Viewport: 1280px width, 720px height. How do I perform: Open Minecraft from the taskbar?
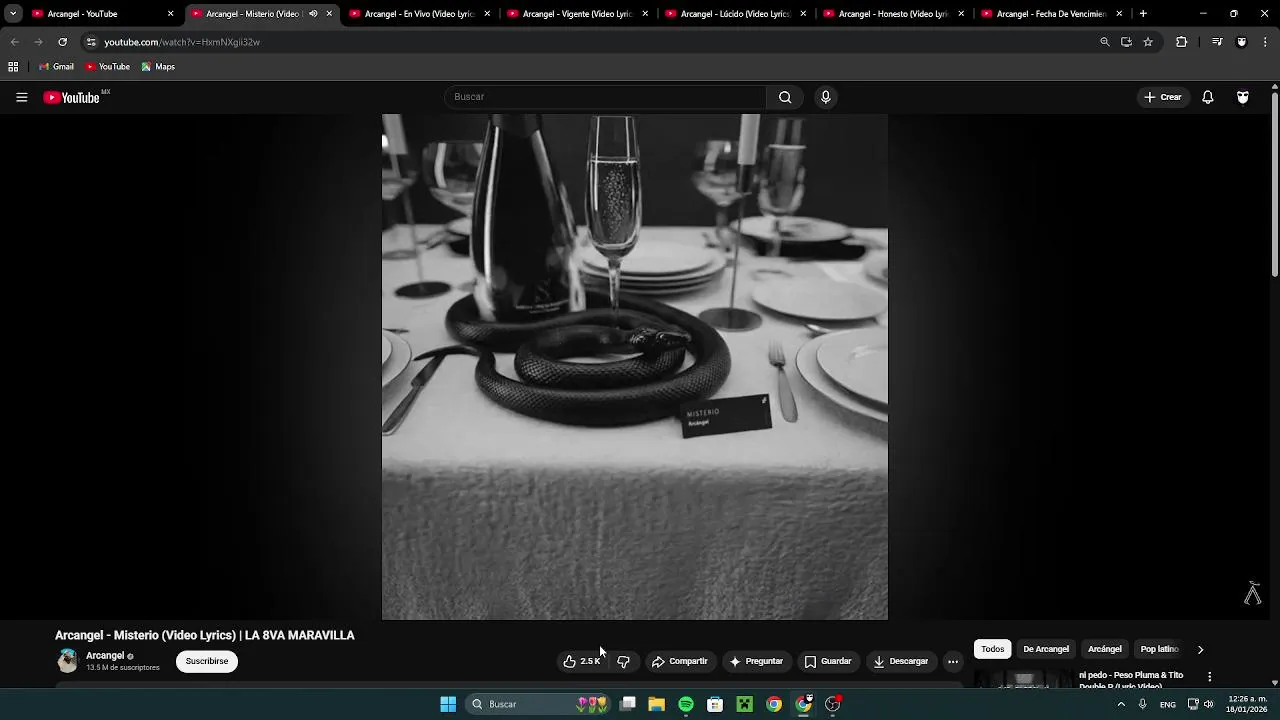(744, 704)
